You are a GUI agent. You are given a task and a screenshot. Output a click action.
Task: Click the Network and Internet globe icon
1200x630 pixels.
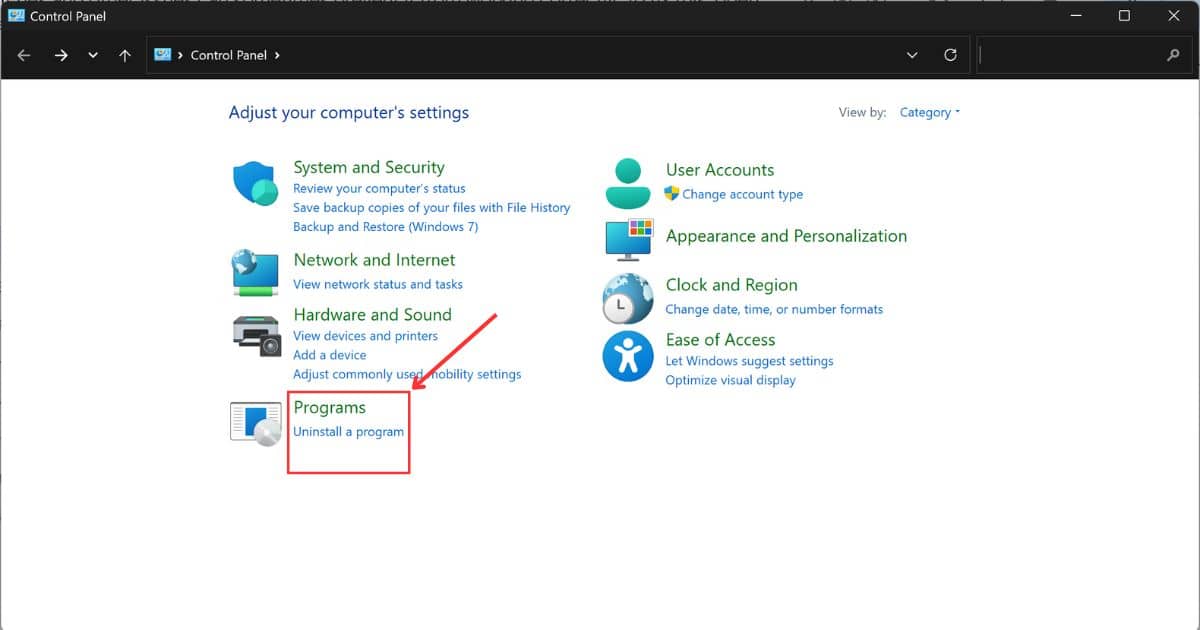click(x=255, y=272)
